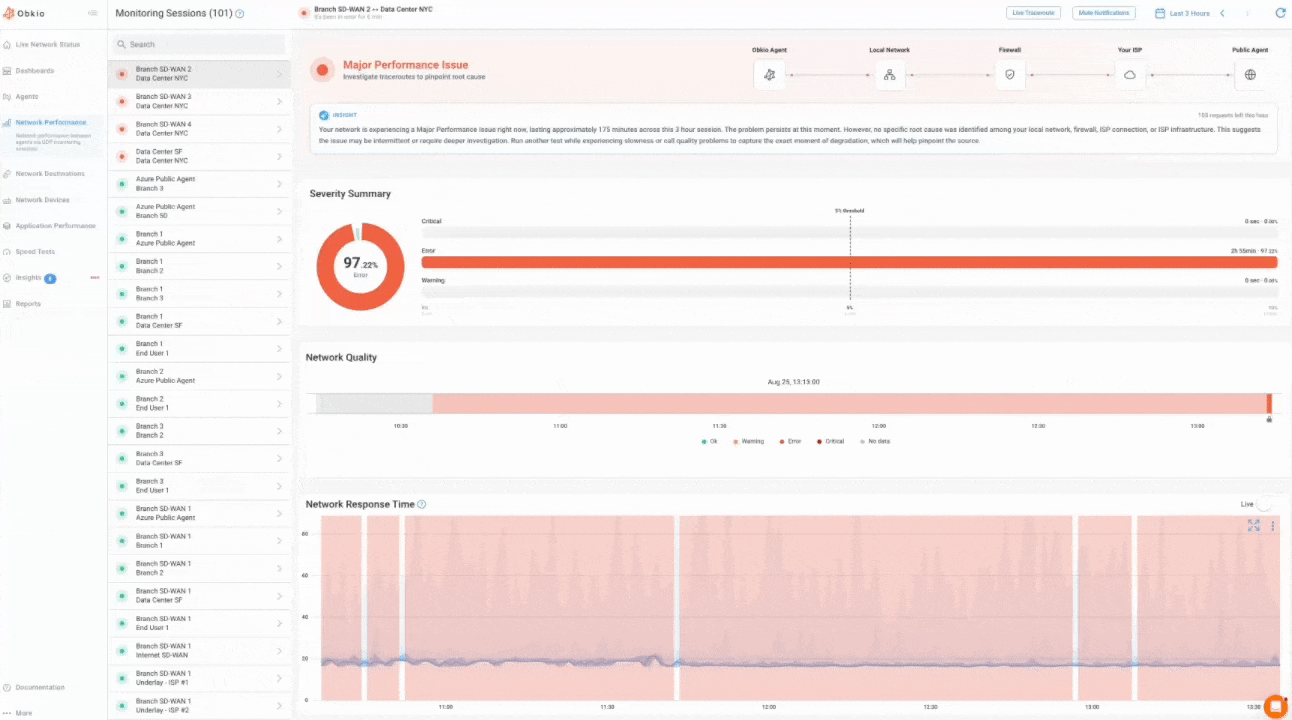Click the Insight badge icon

(324, 116)
